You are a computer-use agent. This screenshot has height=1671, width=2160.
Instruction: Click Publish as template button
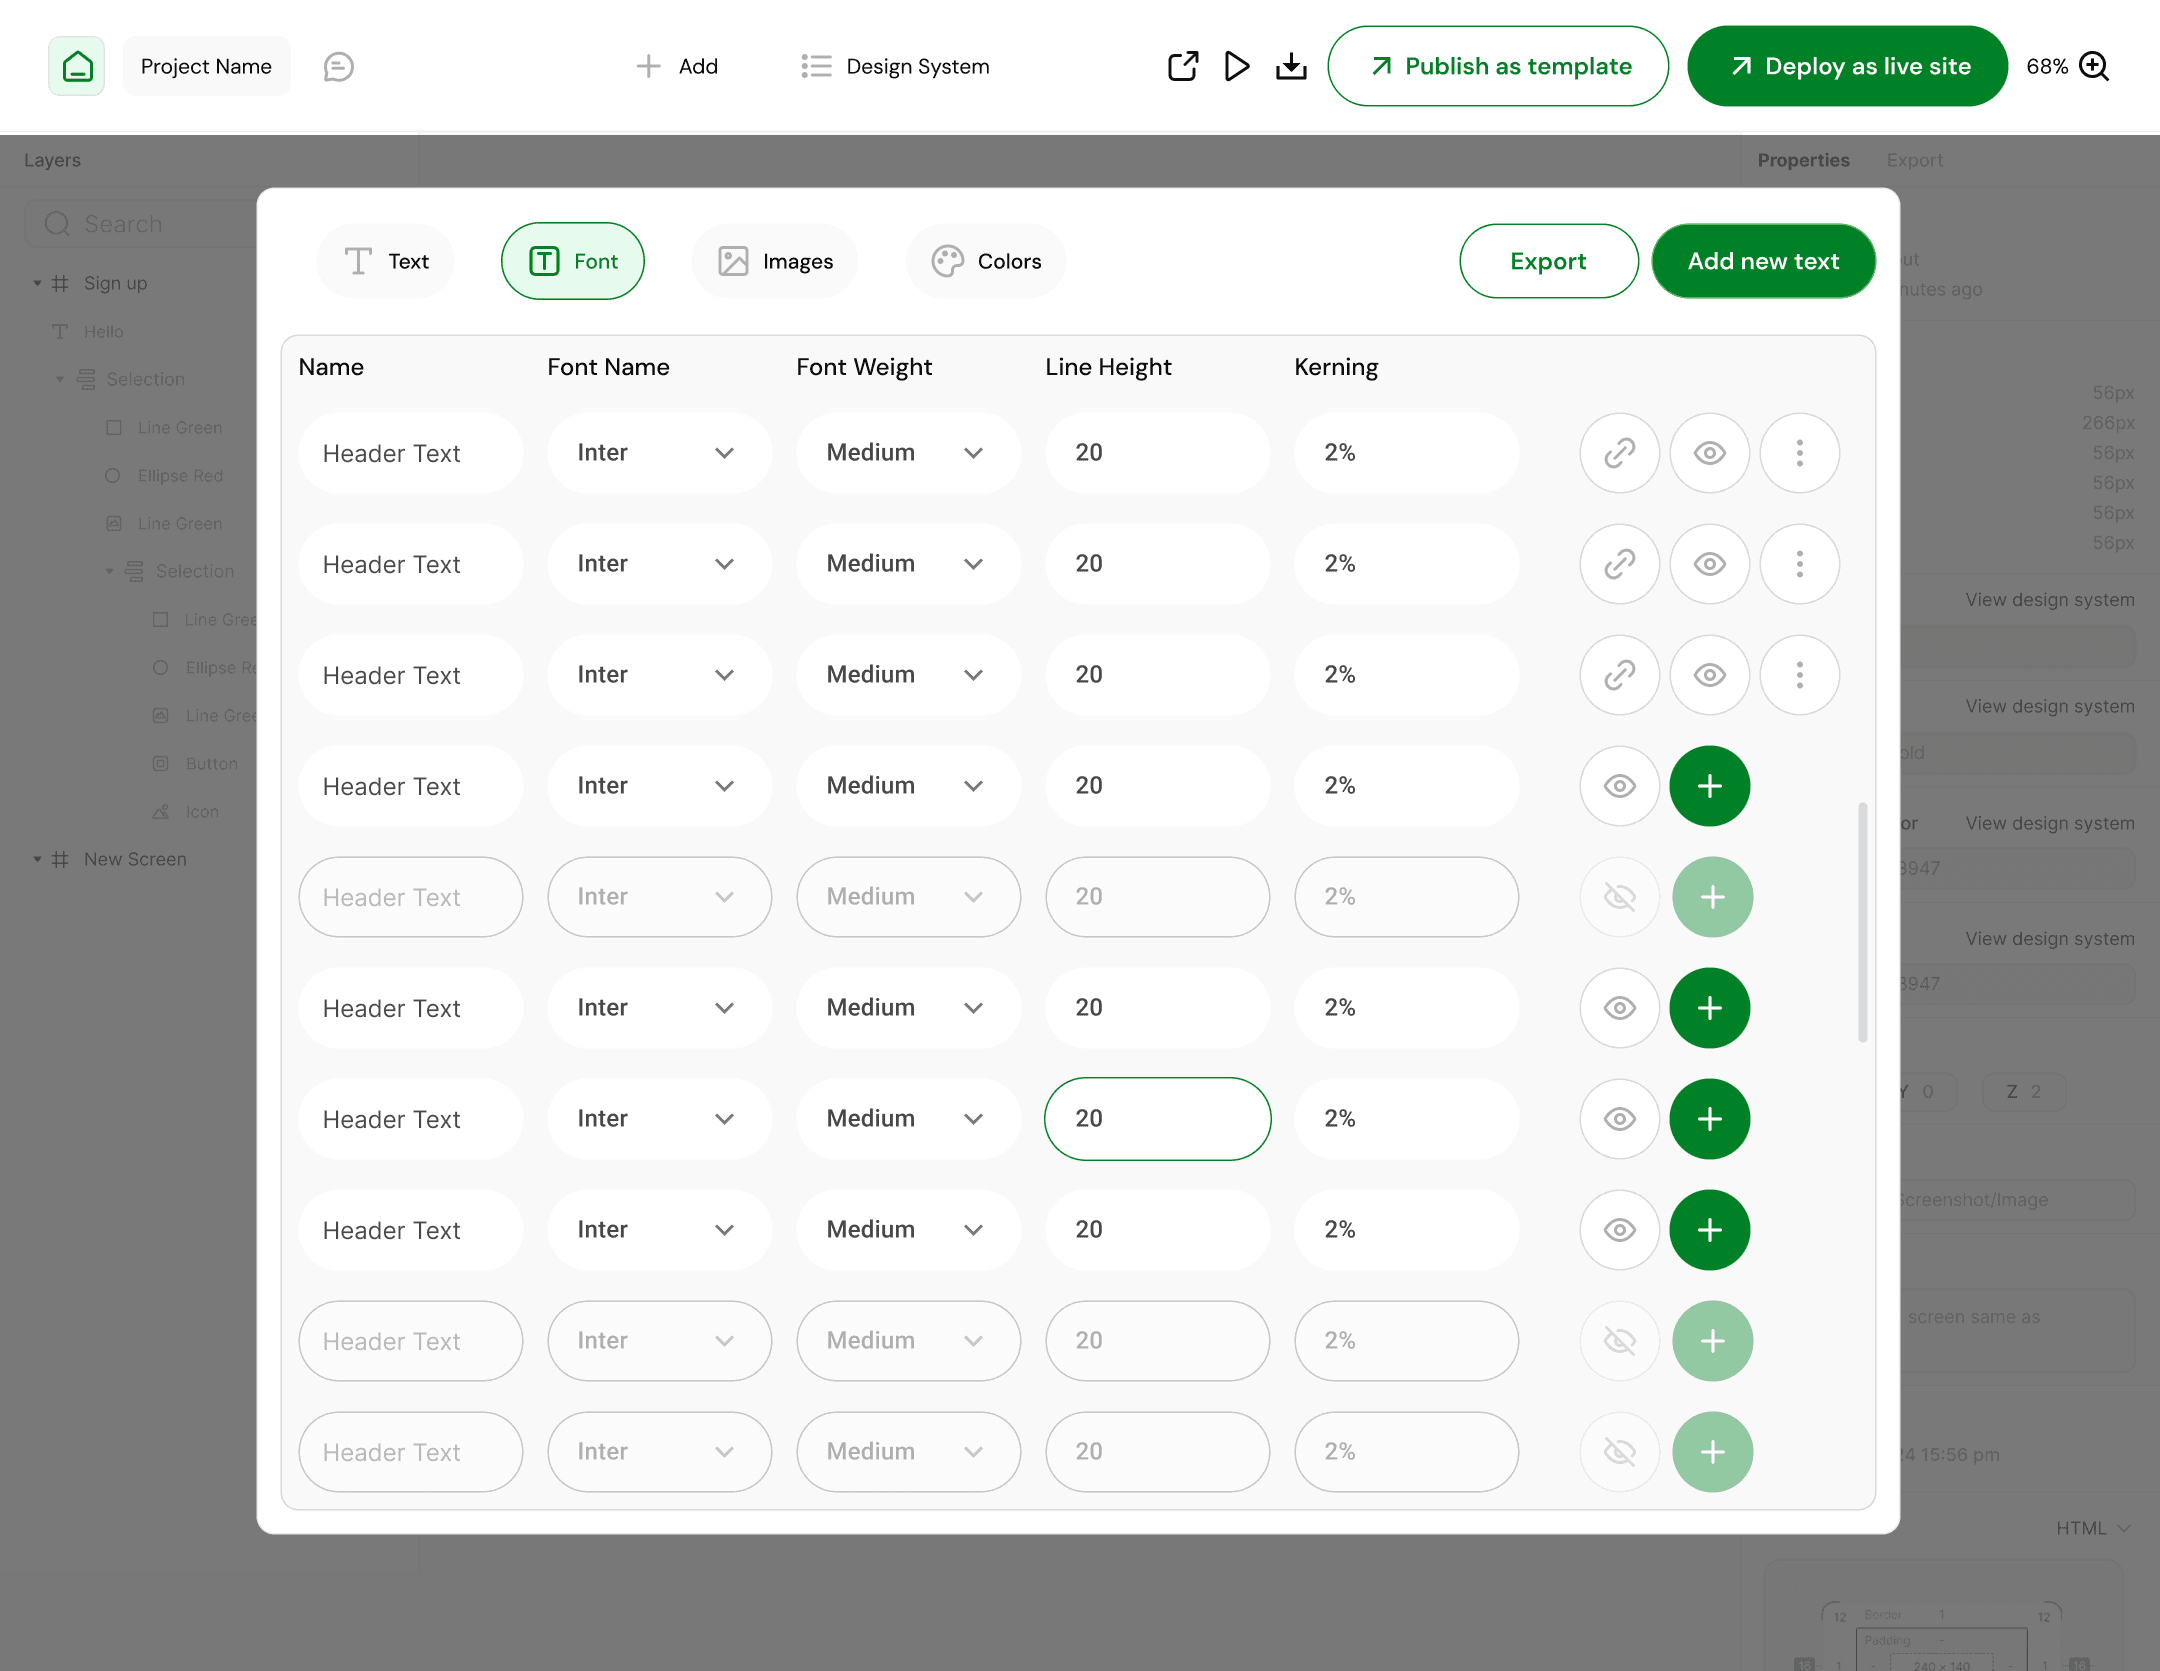pyautogui.click(x=1497, y=66)
